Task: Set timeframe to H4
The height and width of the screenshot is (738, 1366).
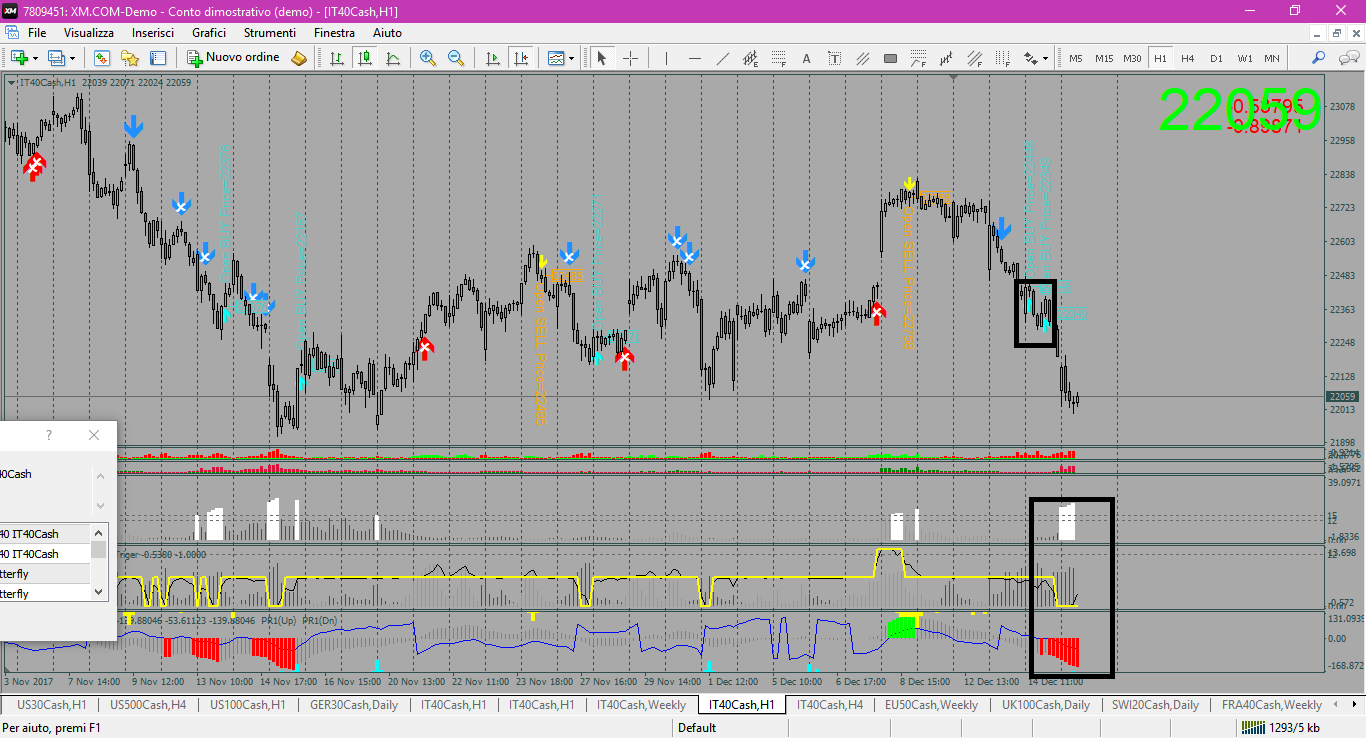Action: coord(1188,58)
